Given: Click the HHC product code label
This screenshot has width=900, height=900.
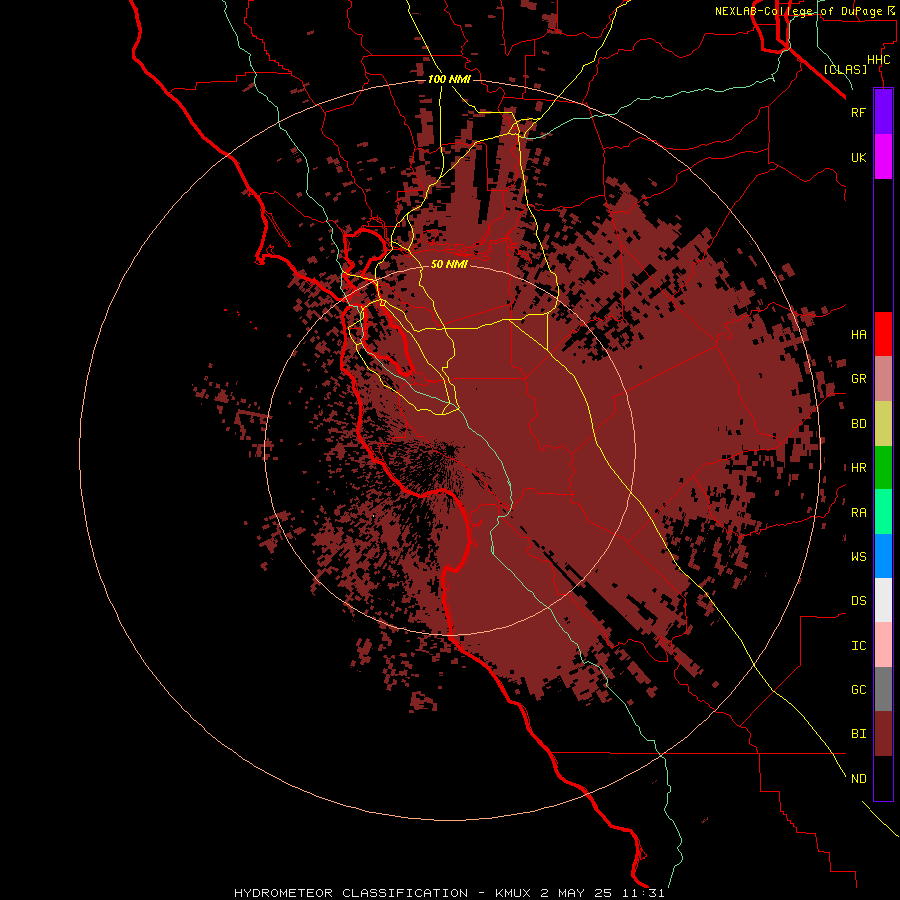Looking at the screenshot, I should (878, 60).
